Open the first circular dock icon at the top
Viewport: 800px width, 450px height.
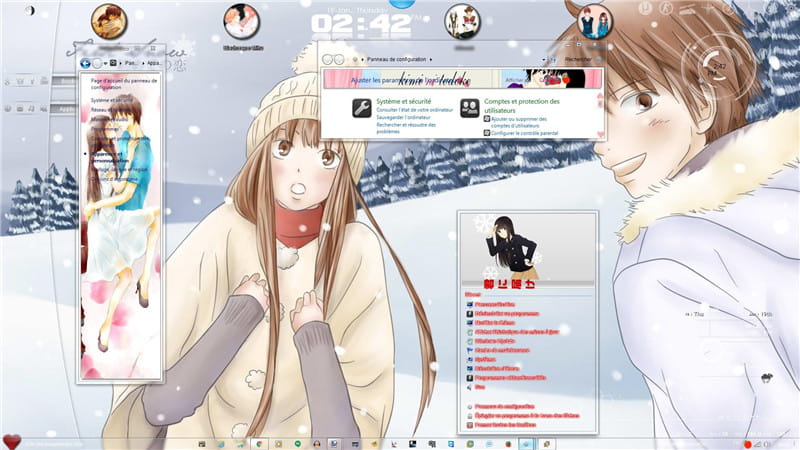click(x=108, y=20)
